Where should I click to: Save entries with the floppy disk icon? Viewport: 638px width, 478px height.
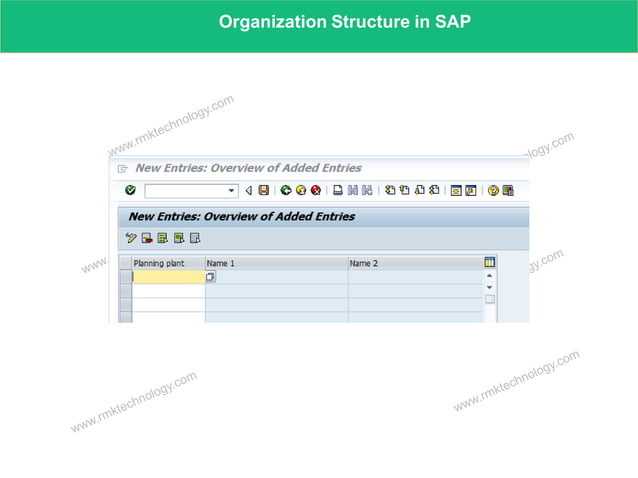click(264, 190)
